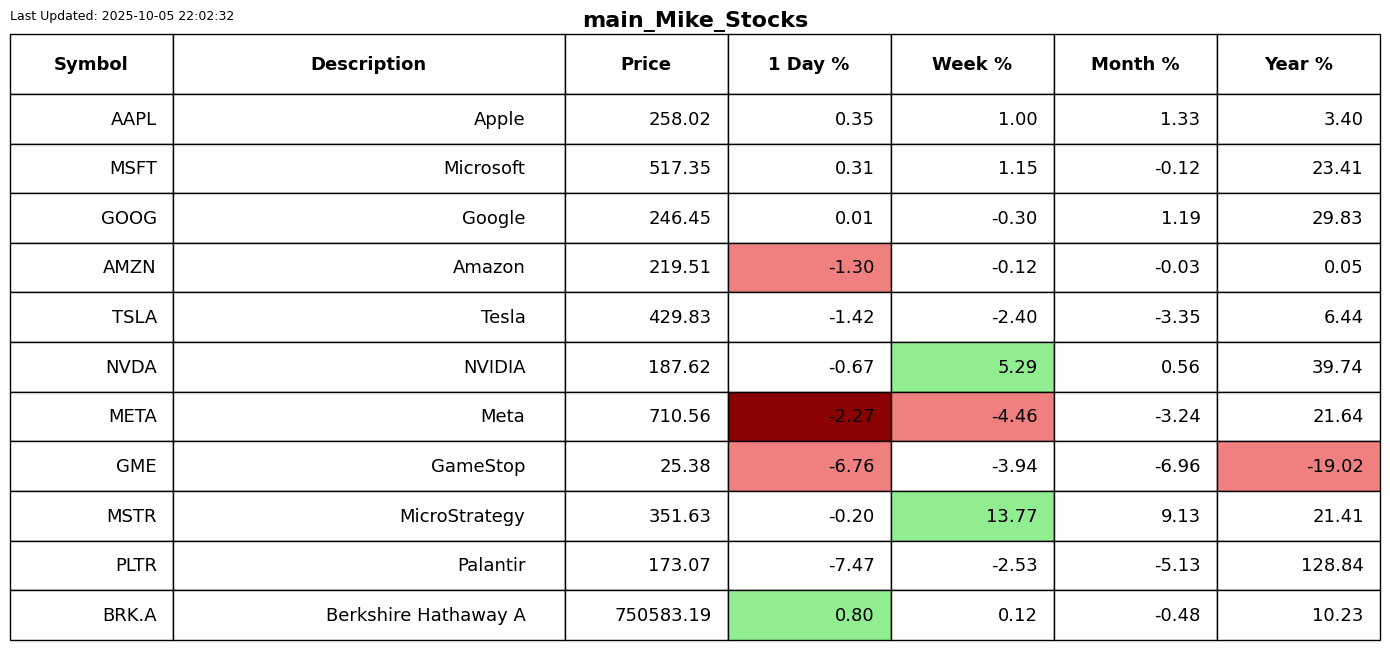This screenshot has height=650, width=1390.
Task: Click the green BRK.A 1 Day cell
Action: click(809, 615)
